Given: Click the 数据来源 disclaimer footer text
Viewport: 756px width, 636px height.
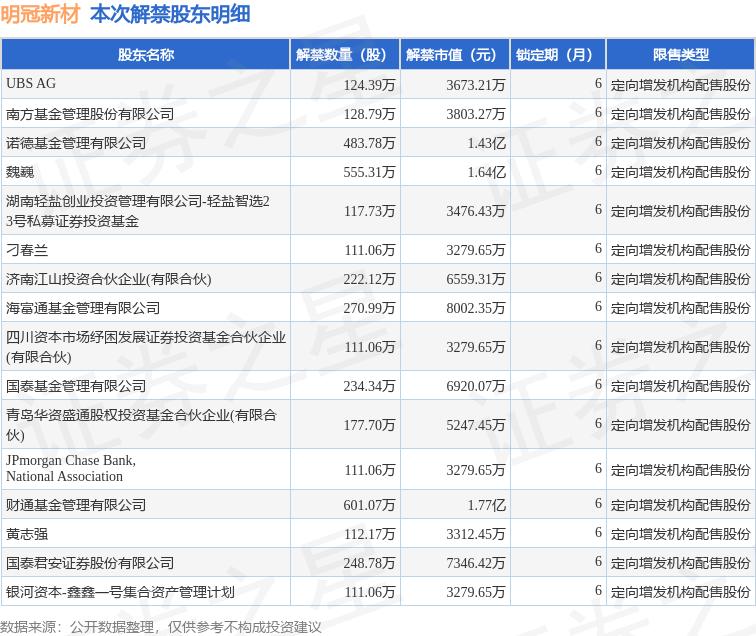Looking at the screenshot, I should [161, 627].
